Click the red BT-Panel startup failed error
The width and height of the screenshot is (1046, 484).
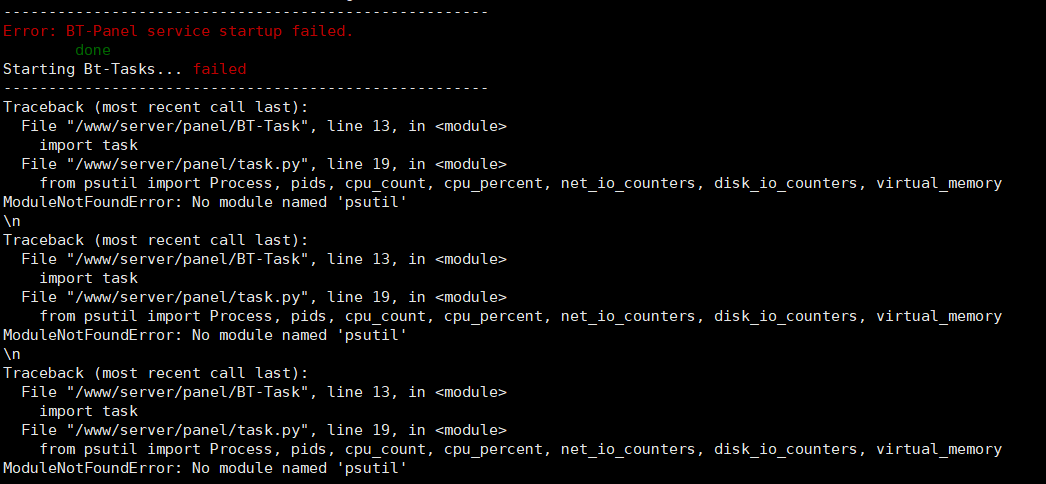pyautogui.click(x=178, y=31)
